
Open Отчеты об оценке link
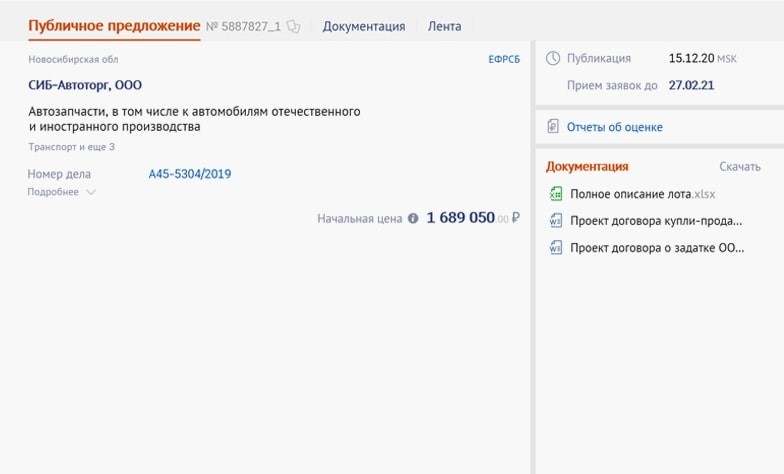coord(614,127)
